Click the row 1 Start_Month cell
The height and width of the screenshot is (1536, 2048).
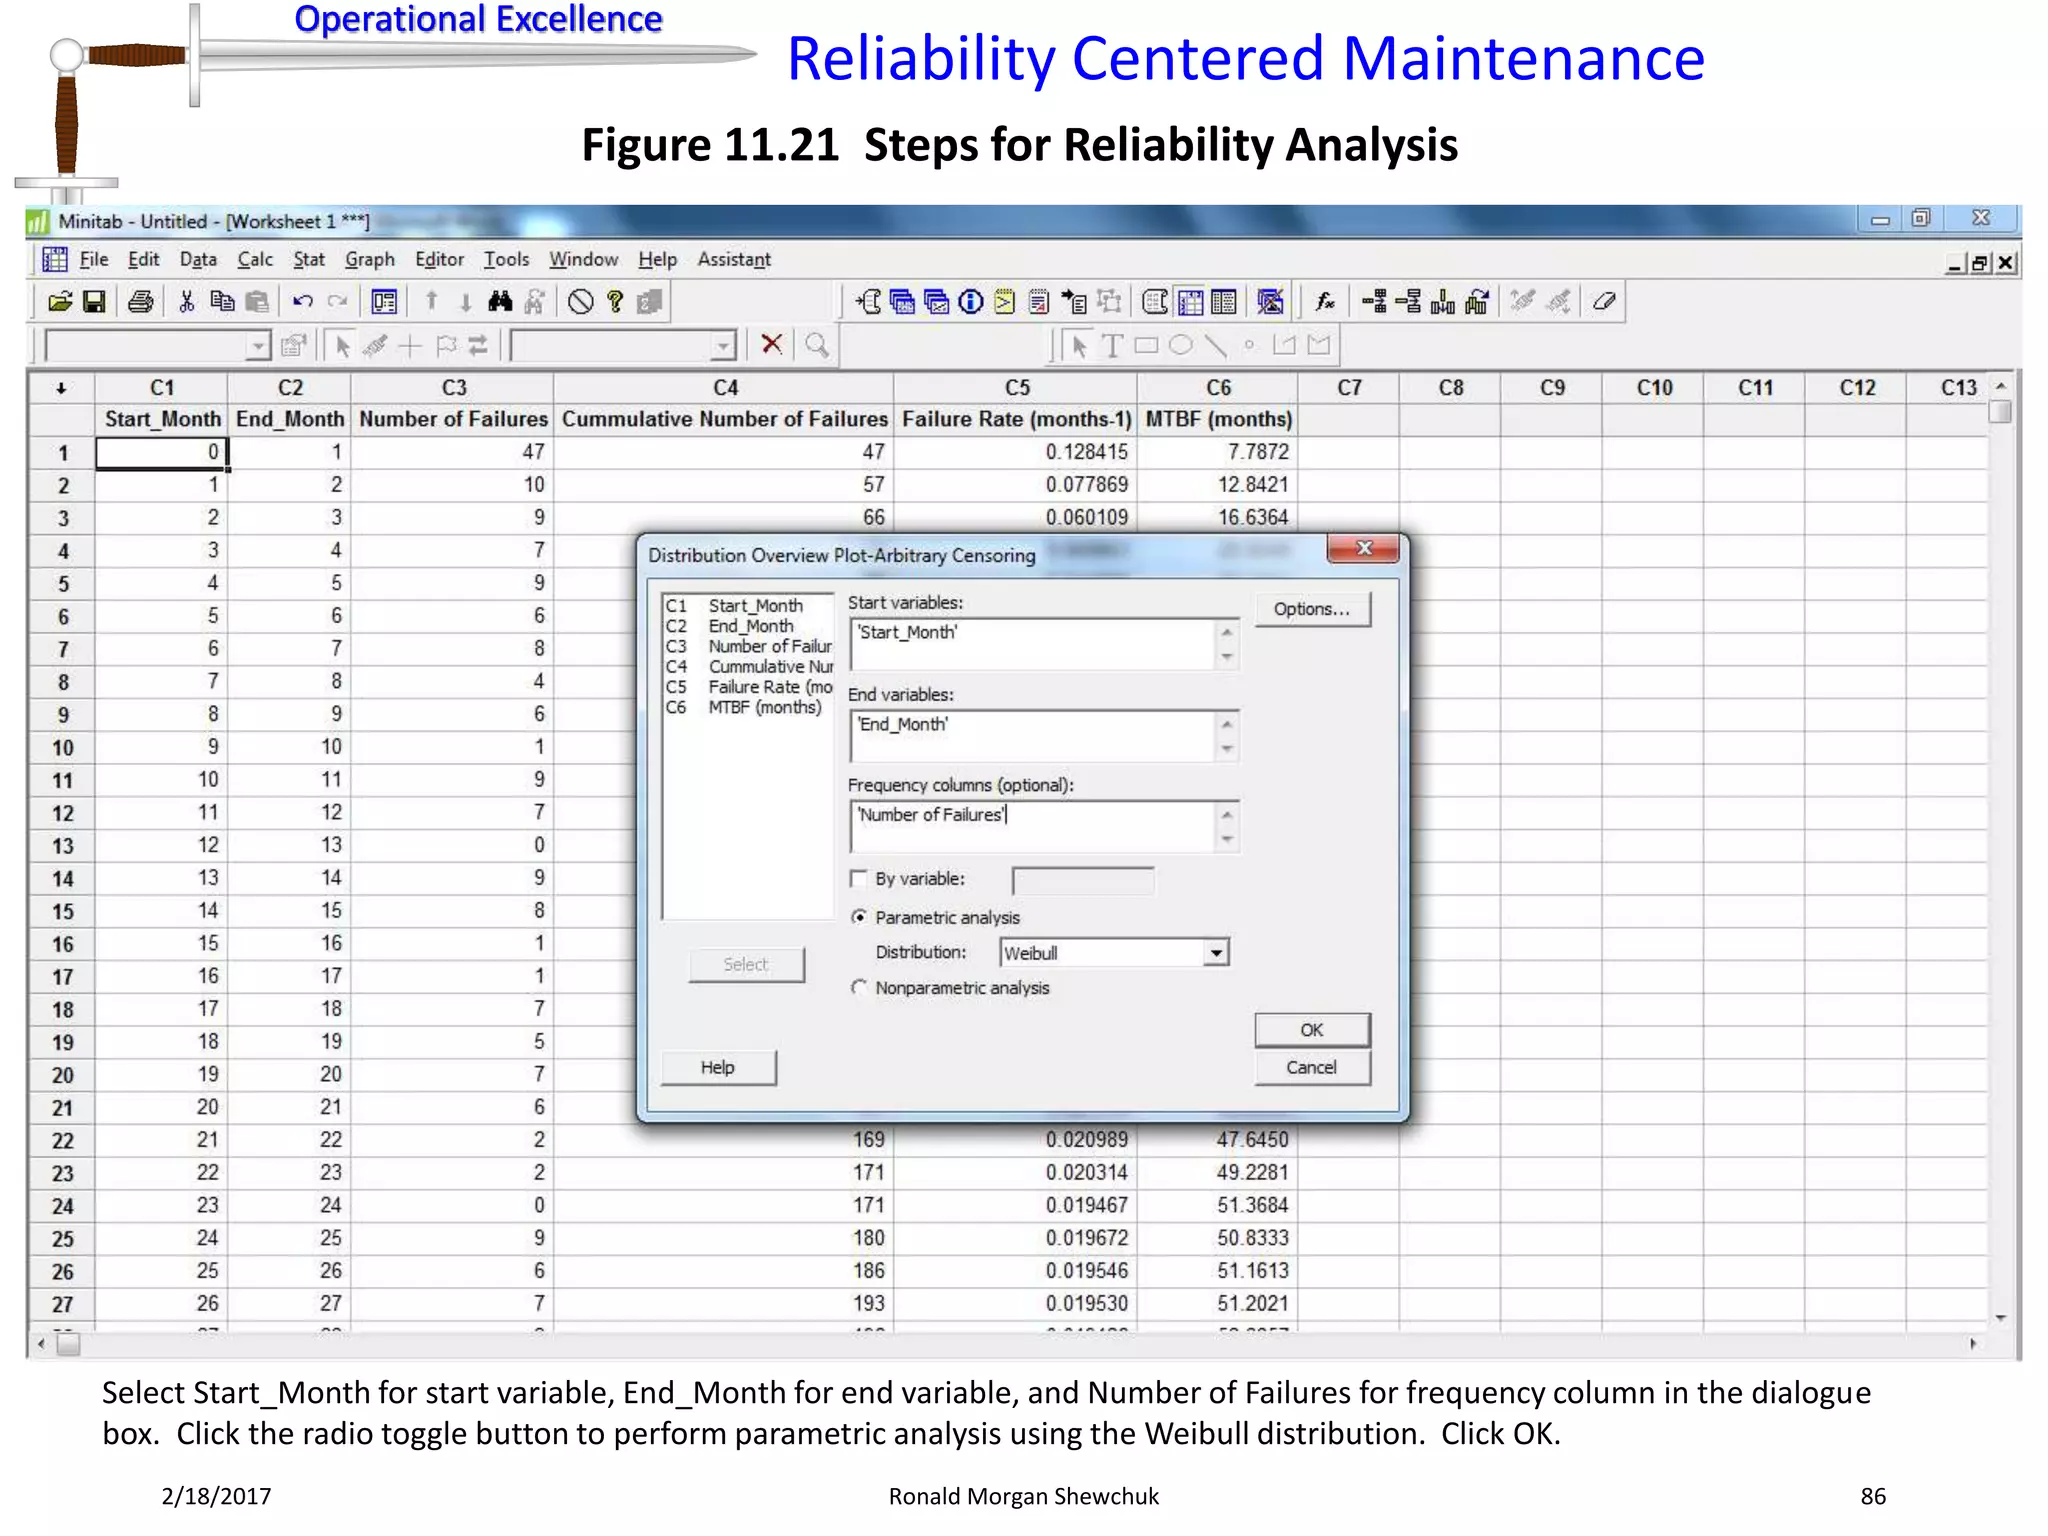pos(161,453)
